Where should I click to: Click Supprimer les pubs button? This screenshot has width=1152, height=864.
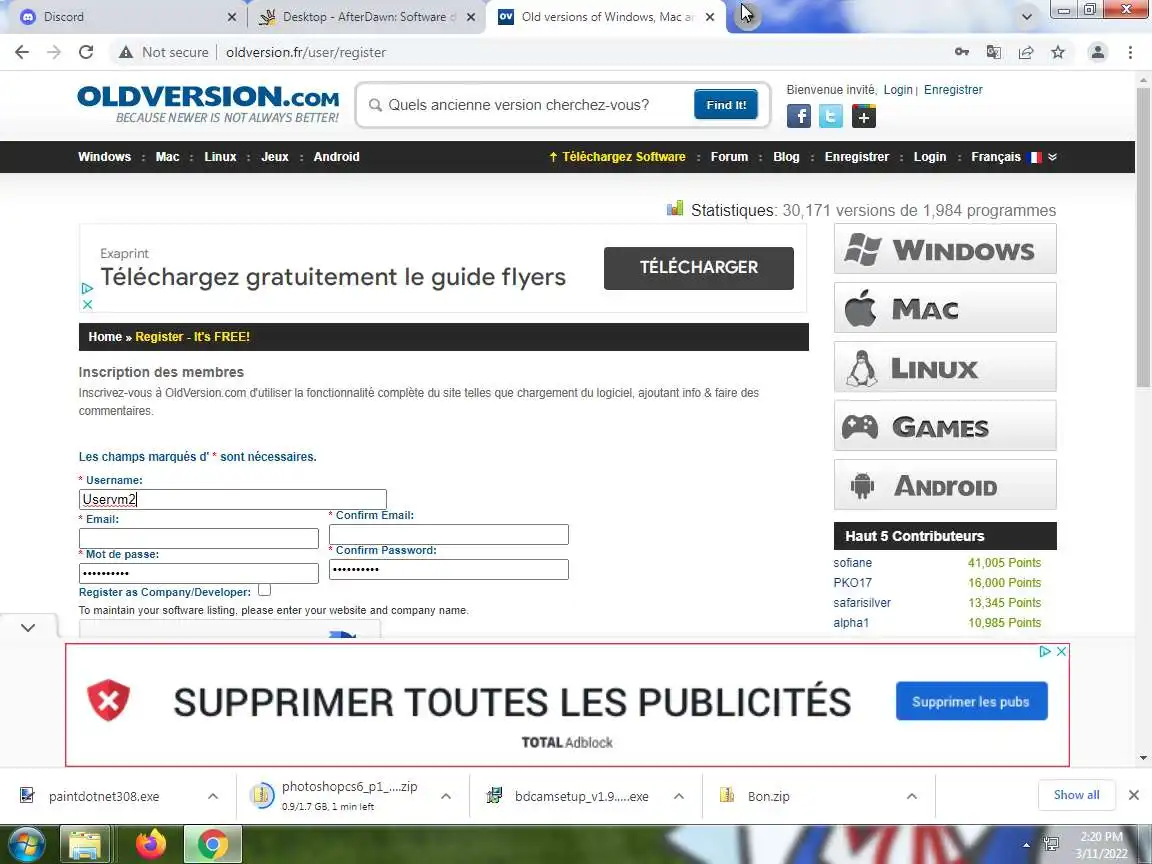click(971, 702)
